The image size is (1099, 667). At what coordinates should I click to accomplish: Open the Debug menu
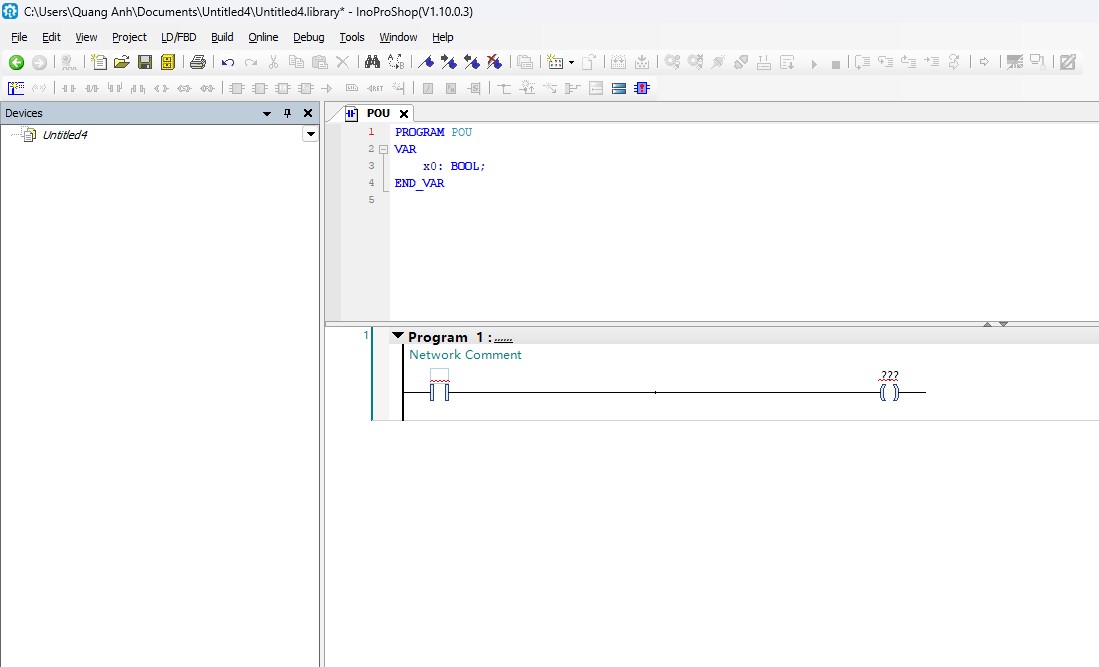(x=308, y=37)
